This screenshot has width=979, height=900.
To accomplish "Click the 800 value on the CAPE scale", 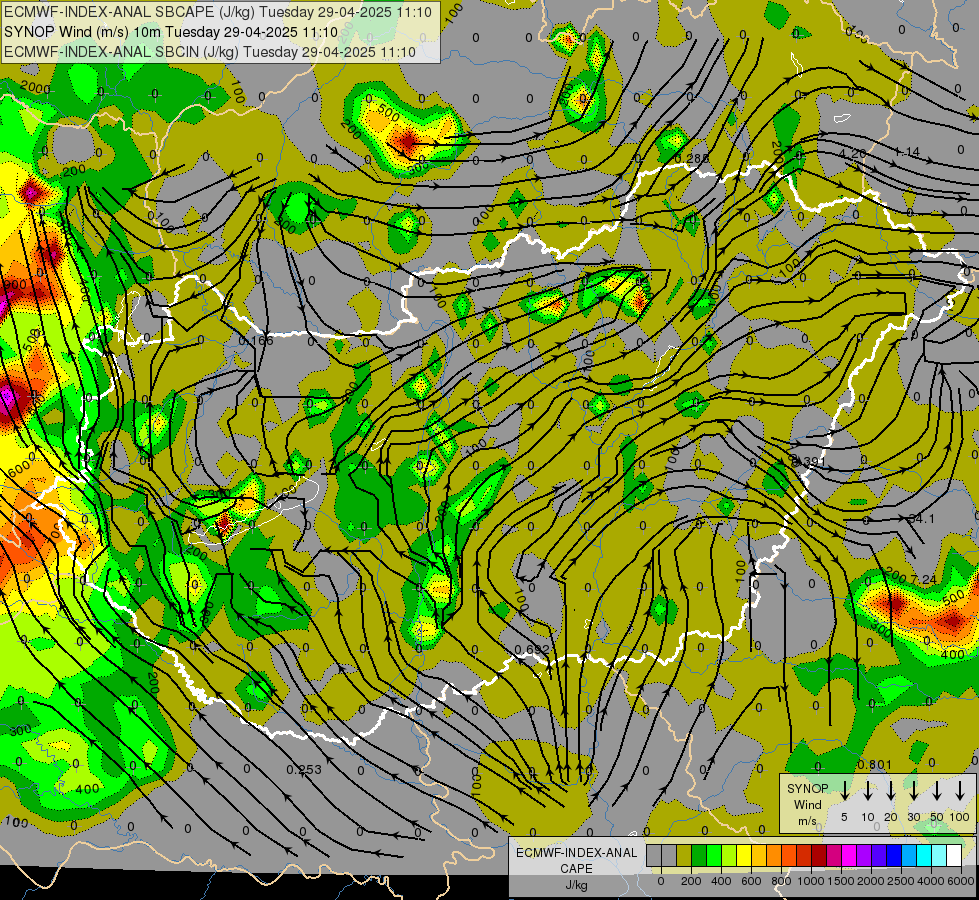I will click(781, 881).
